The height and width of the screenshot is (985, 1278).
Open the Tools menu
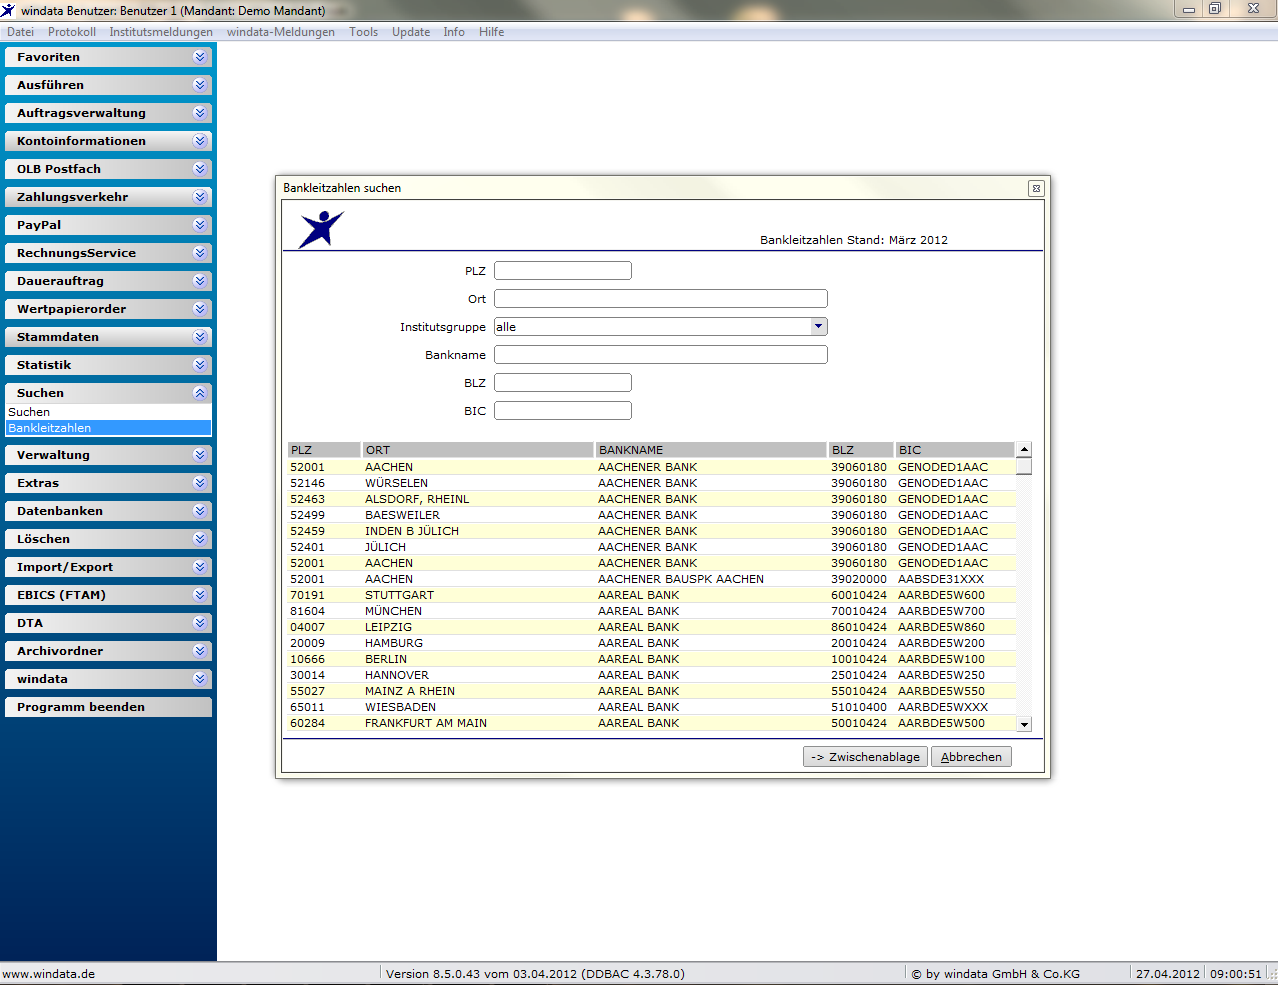[364, 32]
